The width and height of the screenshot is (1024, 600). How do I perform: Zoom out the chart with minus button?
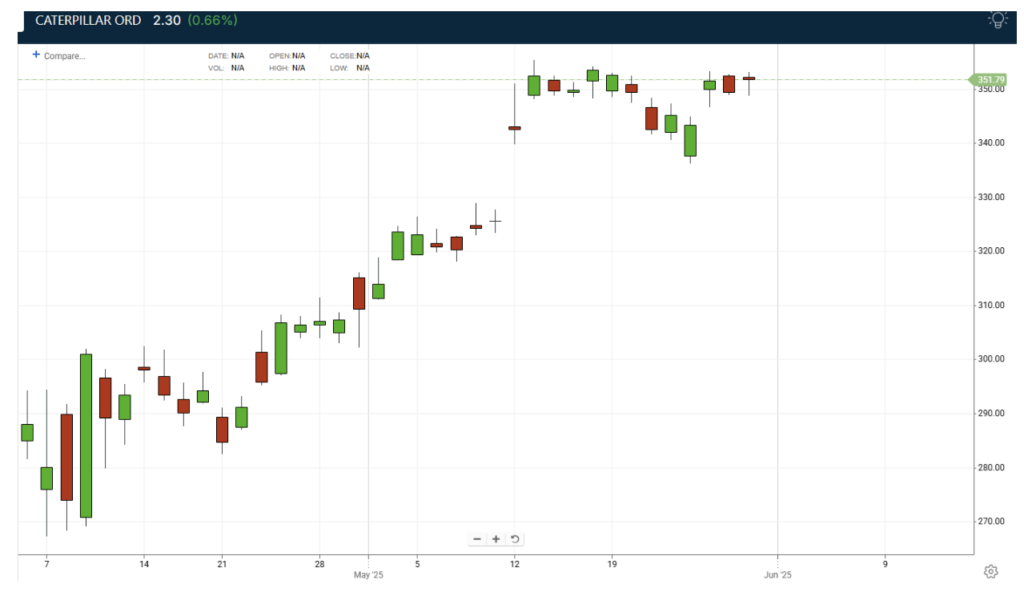[477, 539]
